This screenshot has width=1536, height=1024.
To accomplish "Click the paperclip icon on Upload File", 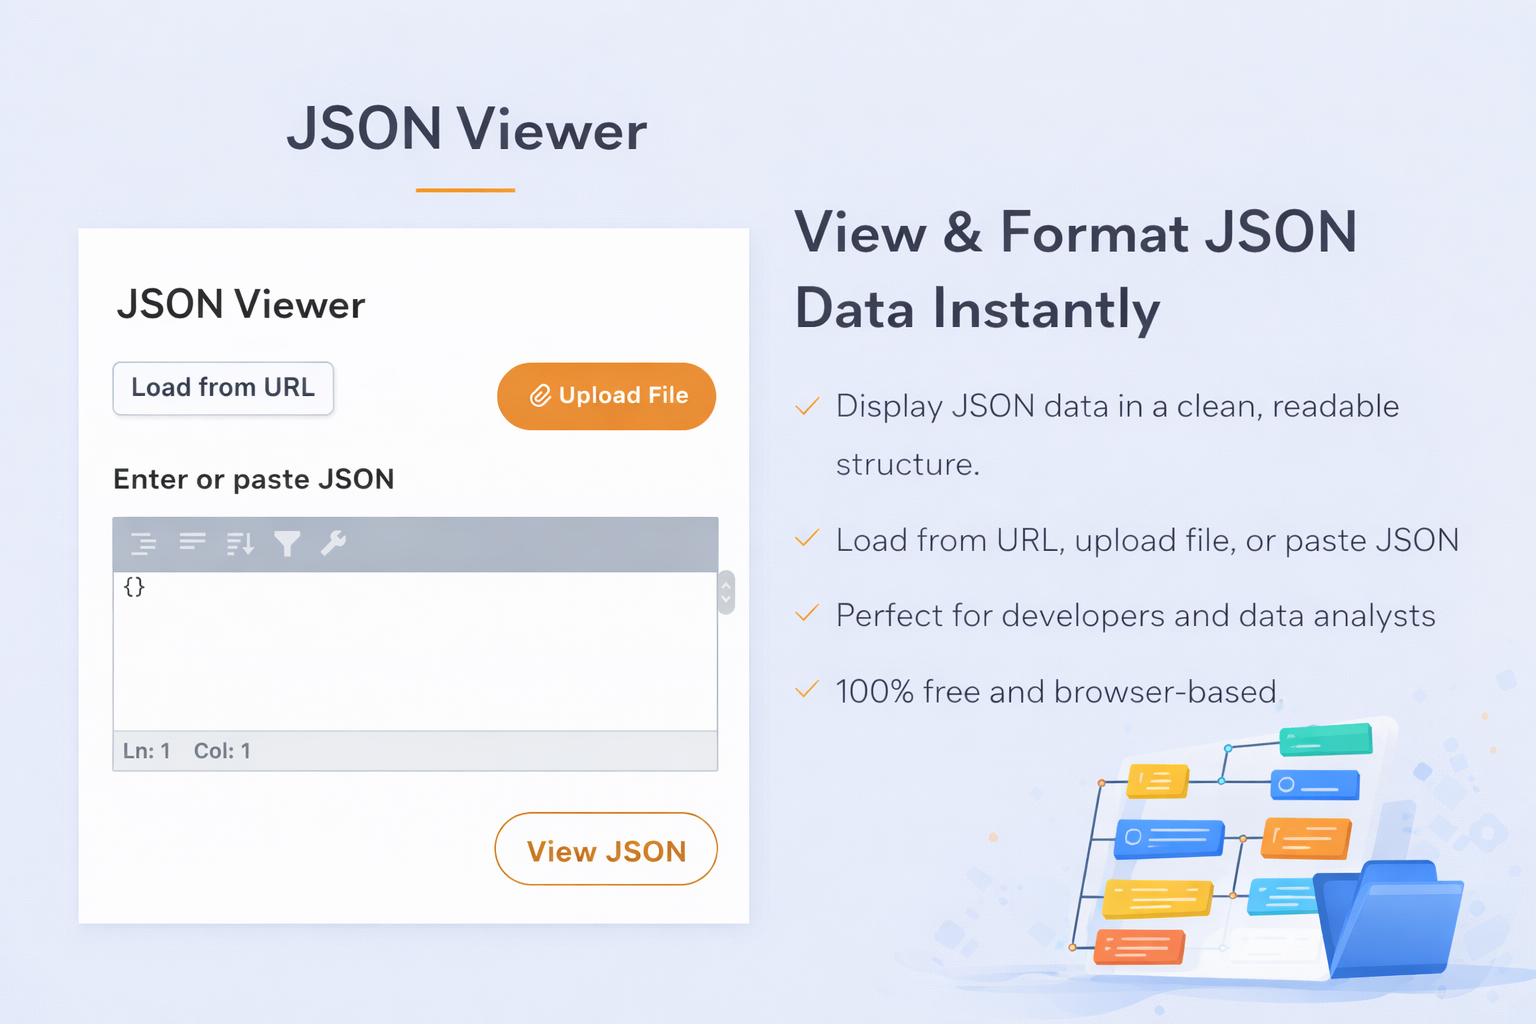I will pyautogui.click(x=540, y=396).
